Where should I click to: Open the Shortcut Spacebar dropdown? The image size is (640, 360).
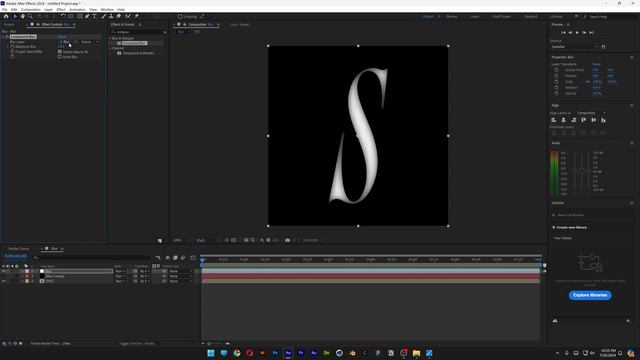pos(574,47)
